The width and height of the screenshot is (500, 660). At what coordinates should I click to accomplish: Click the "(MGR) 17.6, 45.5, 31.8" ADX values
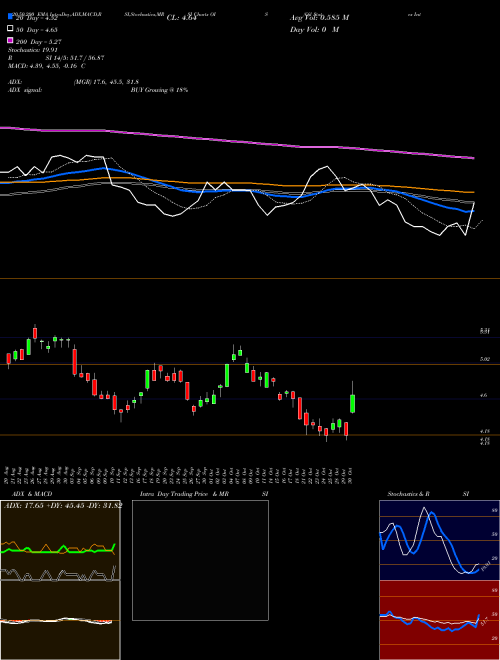point(106,82)
